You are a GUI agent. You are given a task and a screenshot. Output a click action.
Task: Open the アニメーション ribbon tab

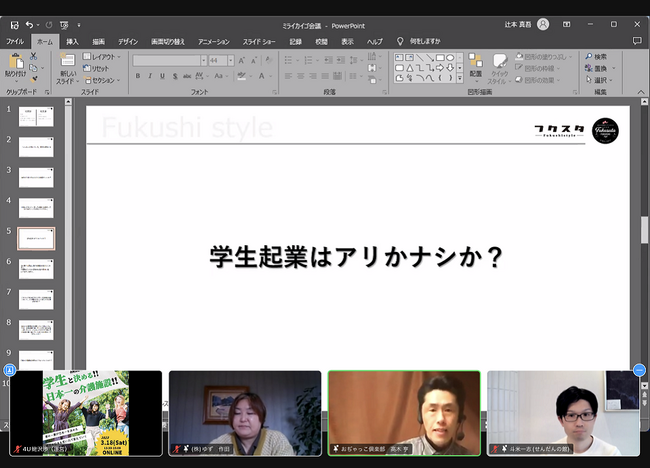[x=213, y=41]
